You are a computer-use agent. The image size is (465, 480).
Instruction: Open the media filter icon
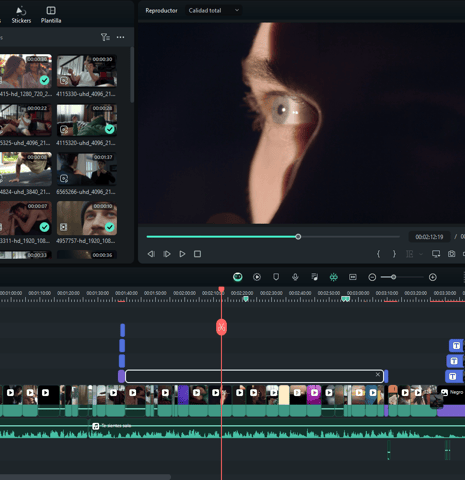pos(105,37)
